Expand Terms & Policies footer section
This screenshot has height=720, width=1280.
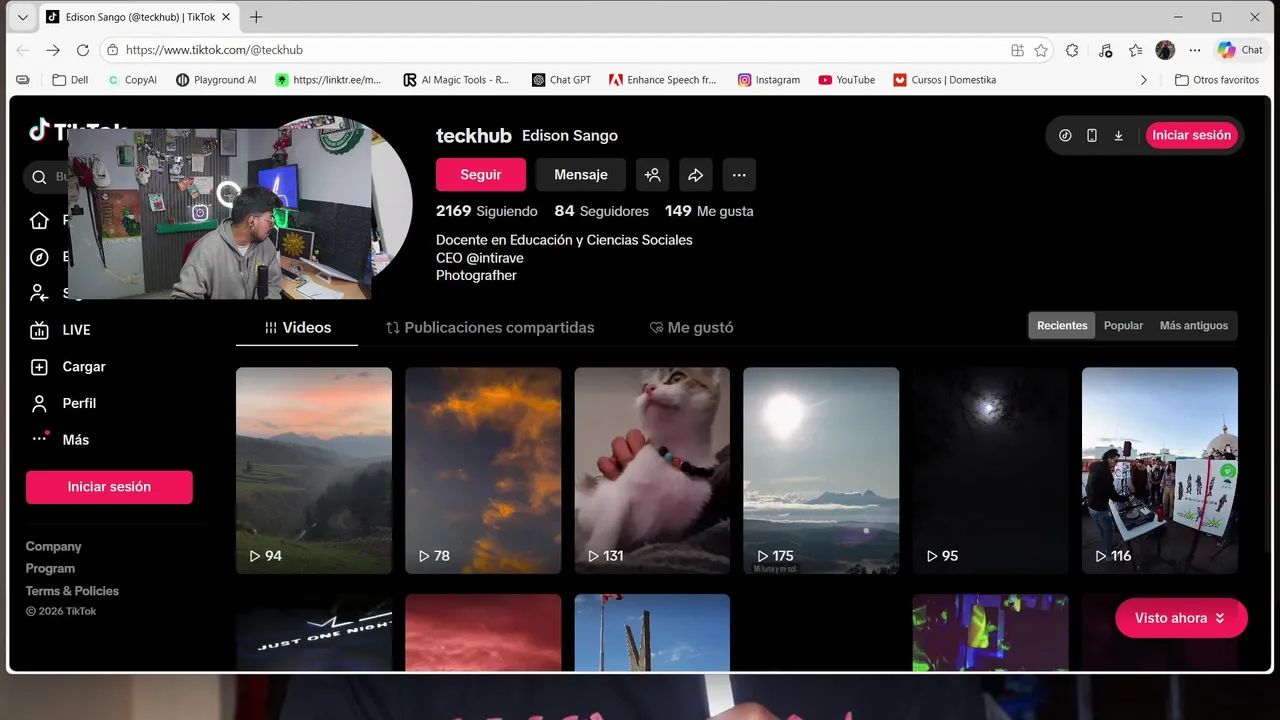tap(72, 591)
